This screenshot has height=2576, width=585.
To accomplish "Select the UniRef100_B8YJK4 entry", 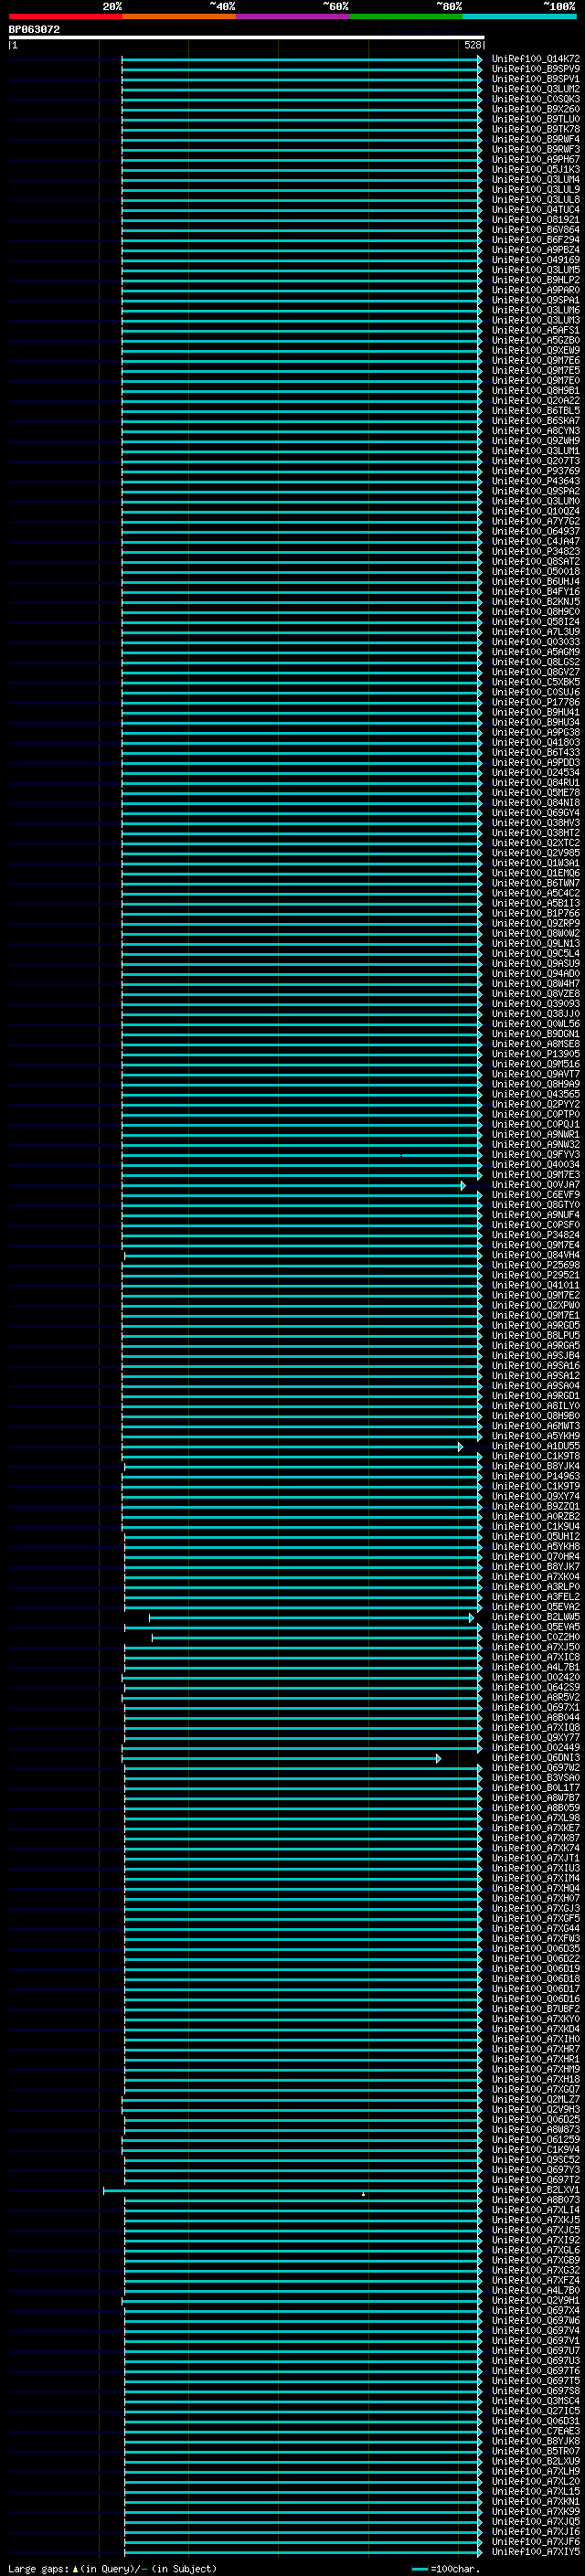I will [x=536, y=1466].
